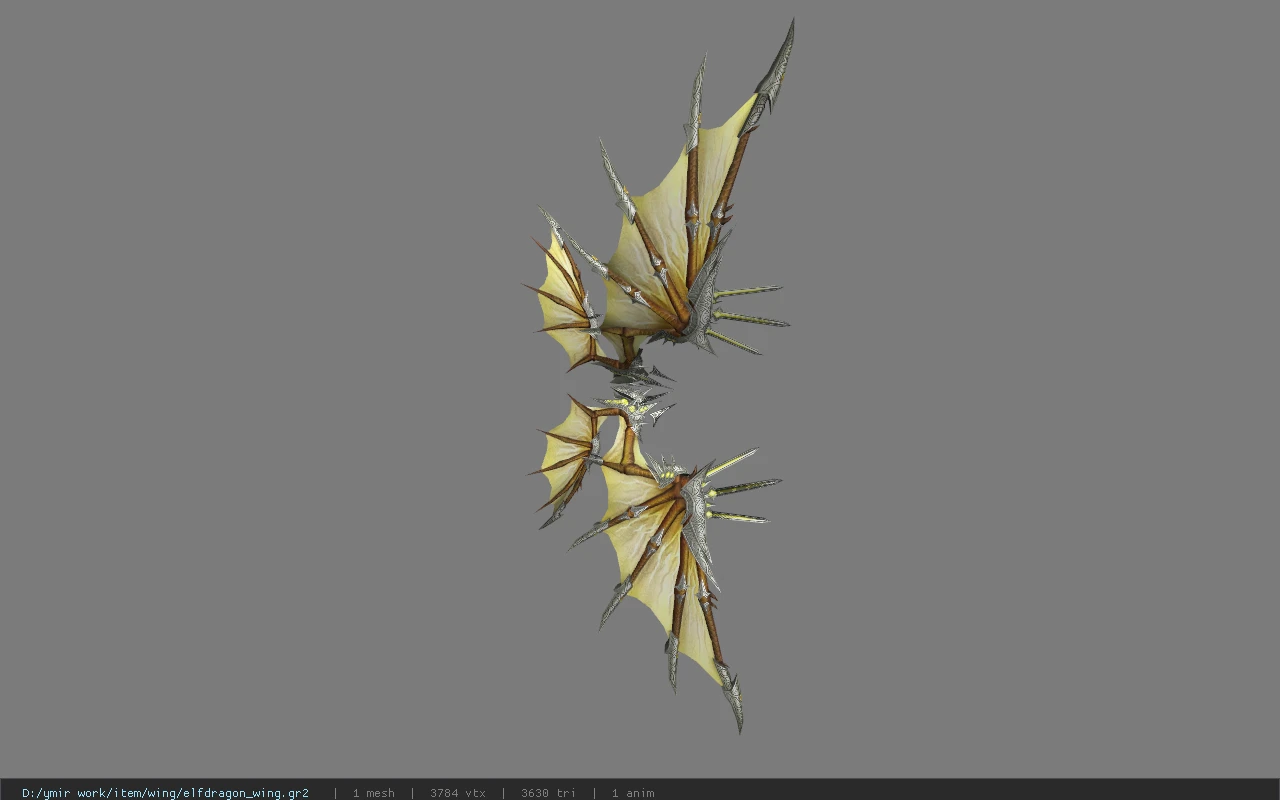1280x800 pixels.
Task: Click the "3630 tri" triangle count
Action: point(548,793)
